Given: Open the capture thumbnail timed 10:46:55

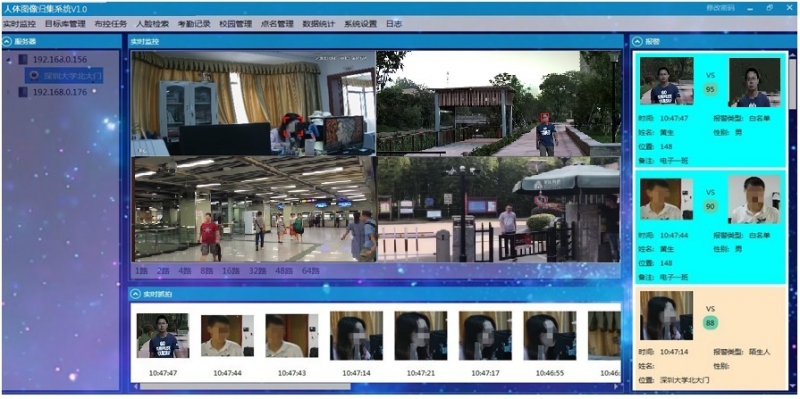Looking at the screenshot, I should pos(549,336).
